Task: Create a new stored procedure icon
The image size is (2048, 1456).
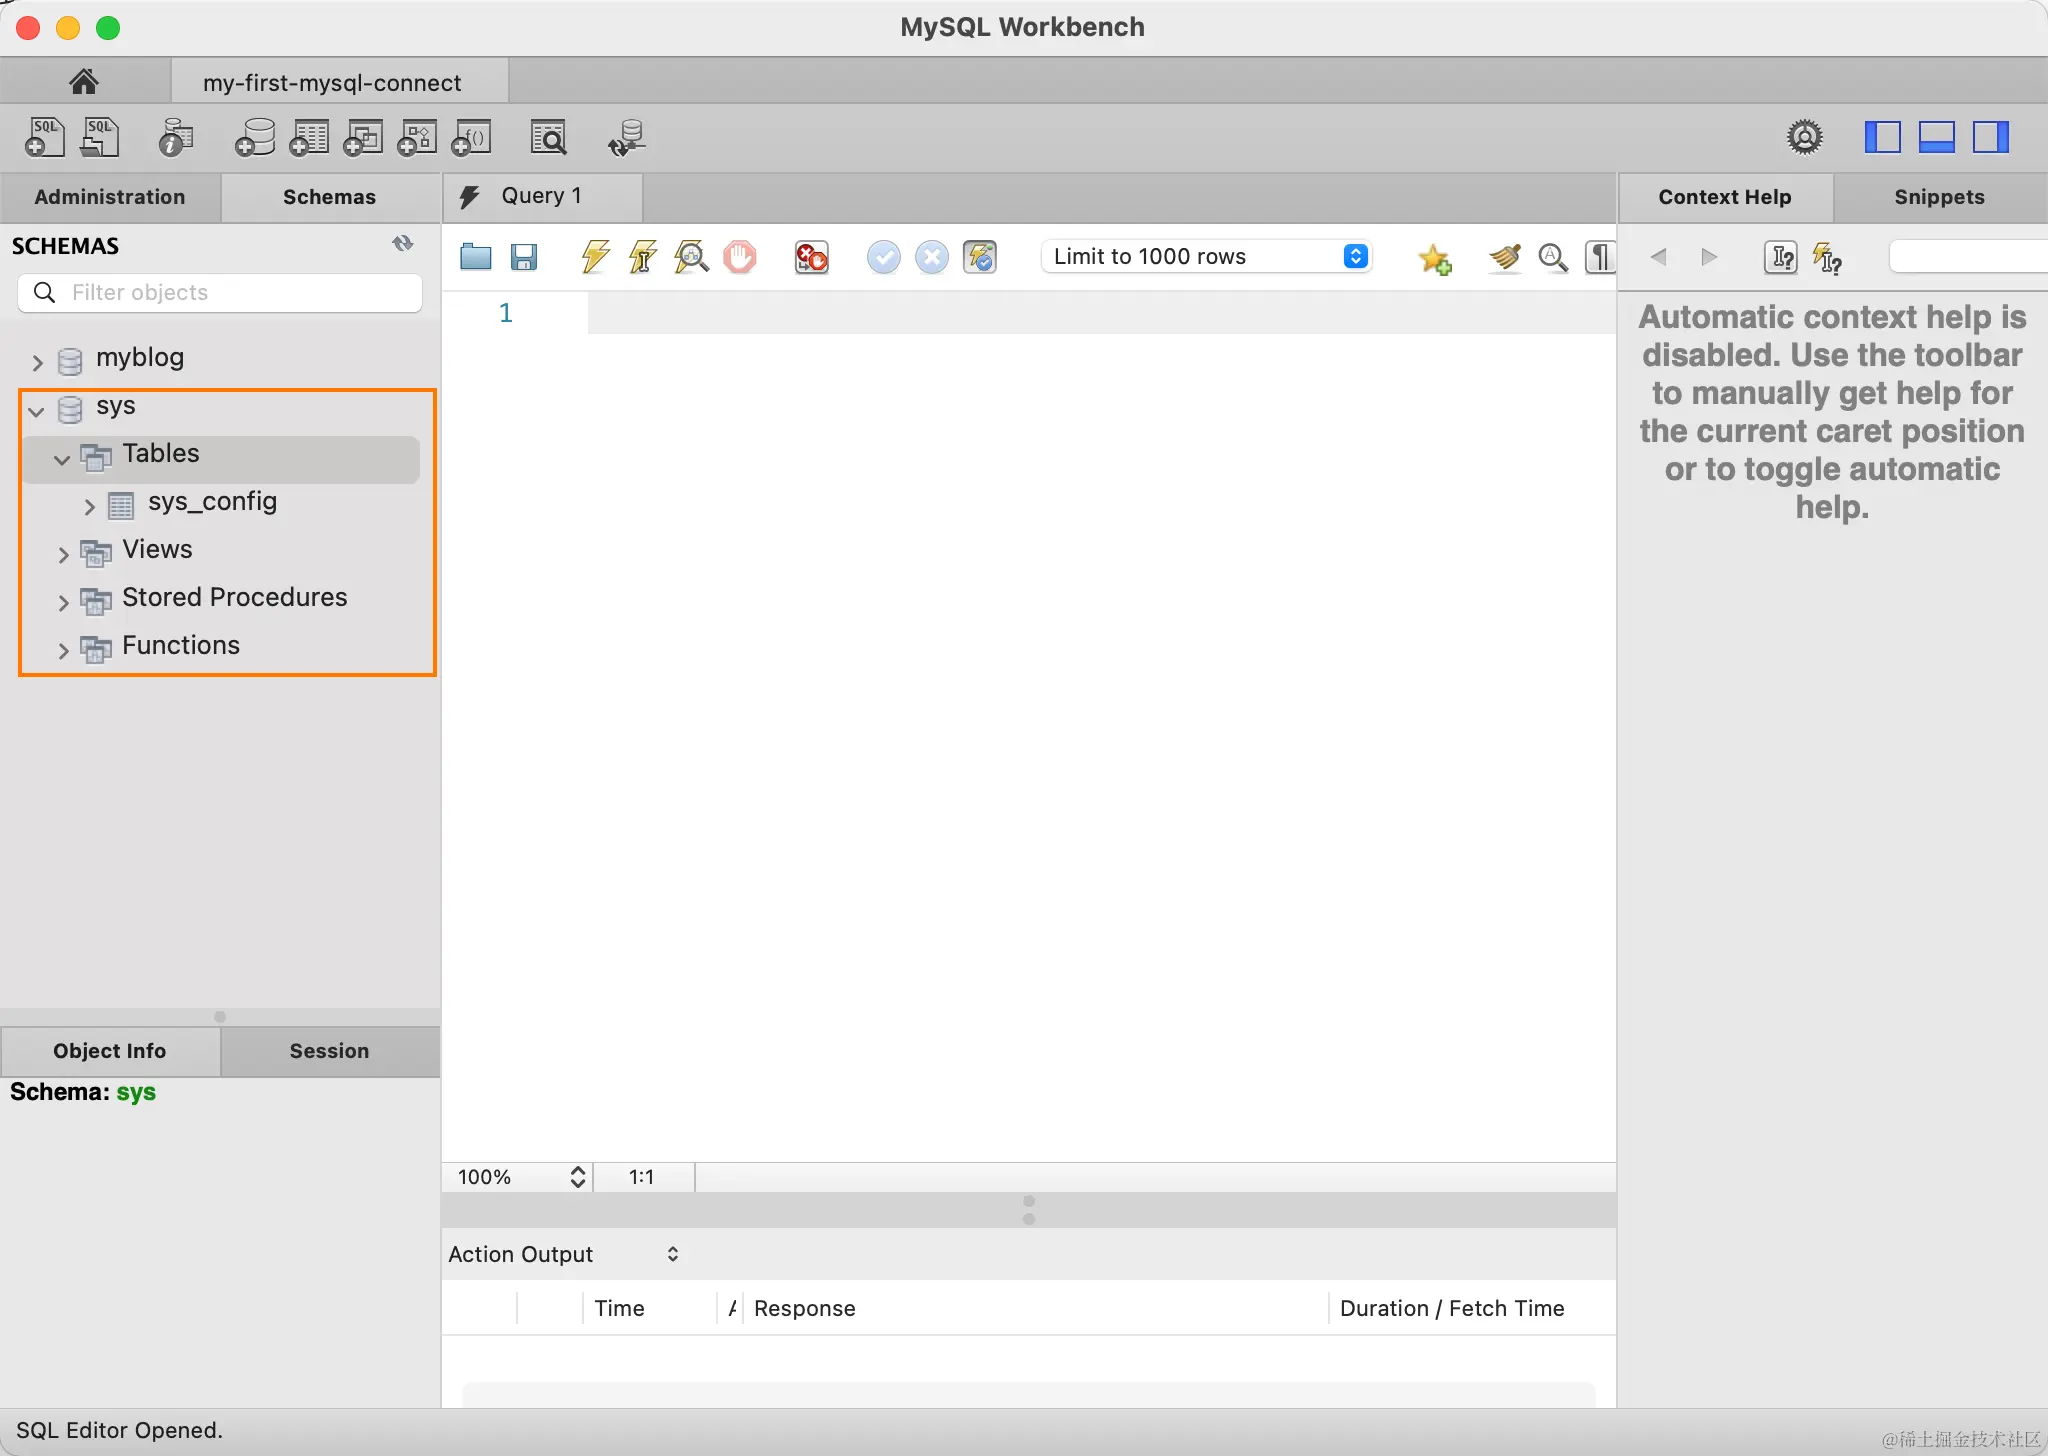Action: [x=417, y=137]
